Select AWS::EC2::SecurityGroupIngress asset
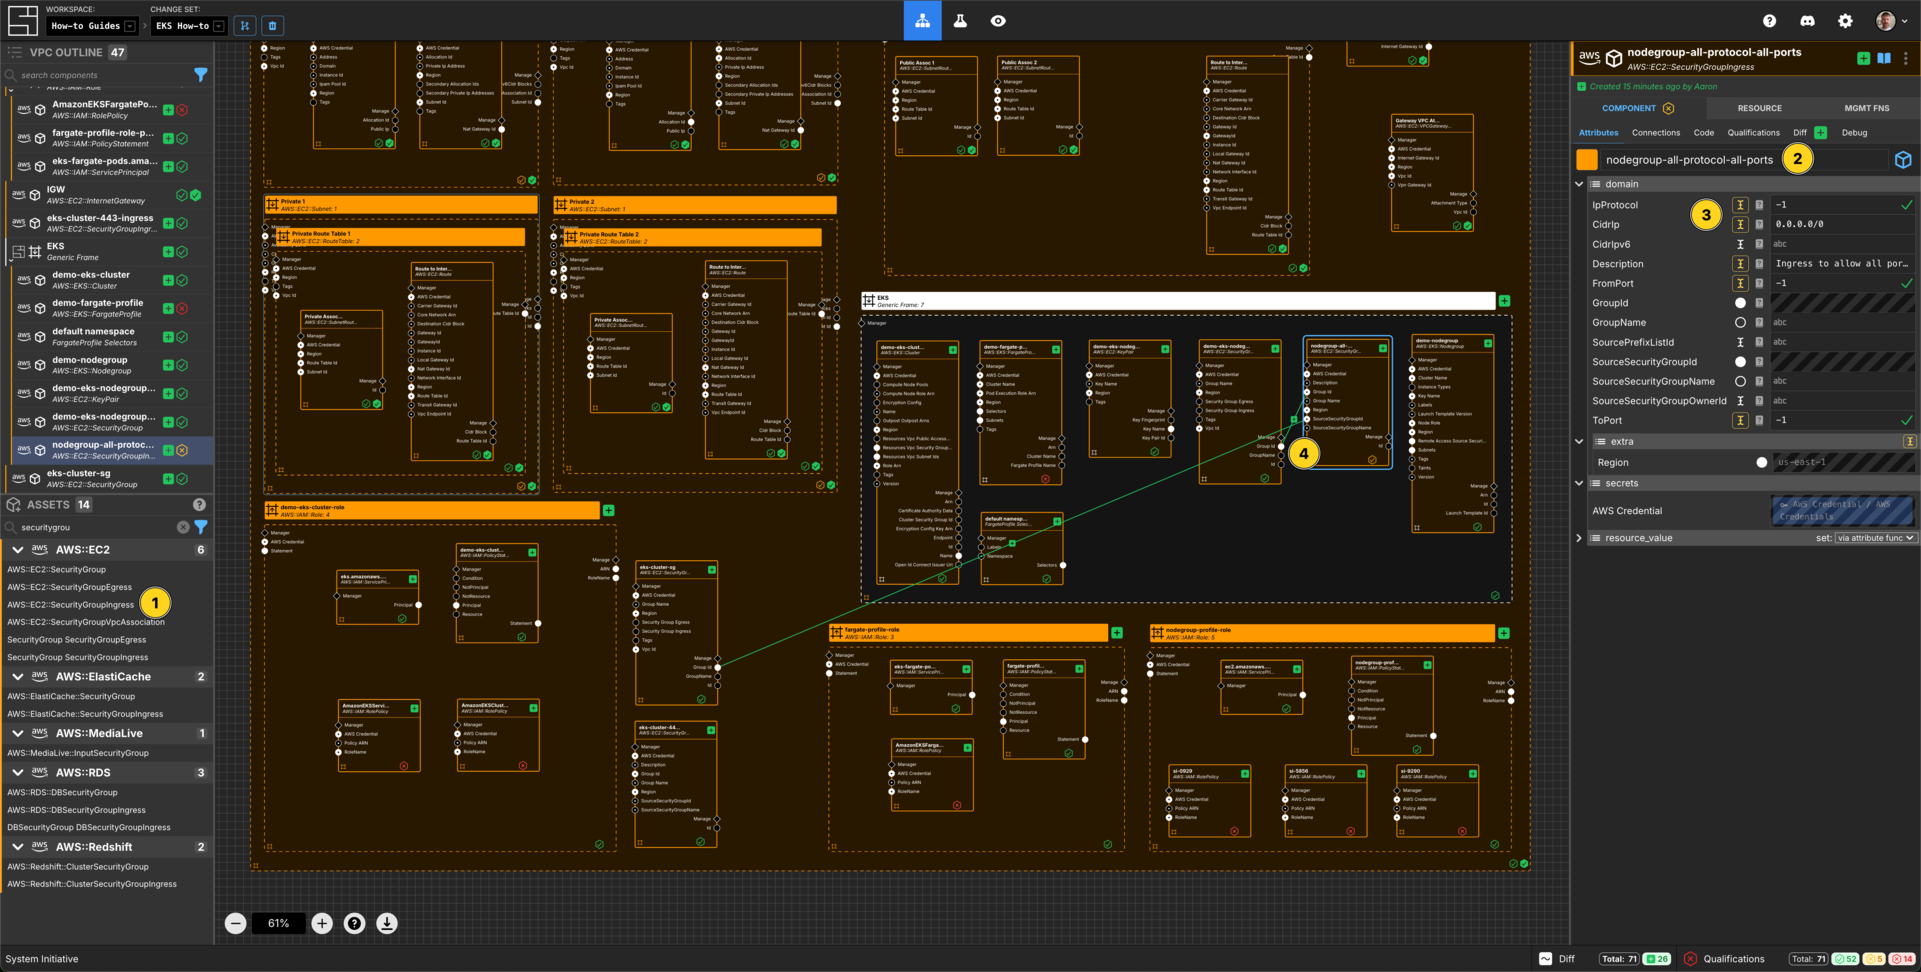The image size is (1921, 972). [x=71, y=605]
